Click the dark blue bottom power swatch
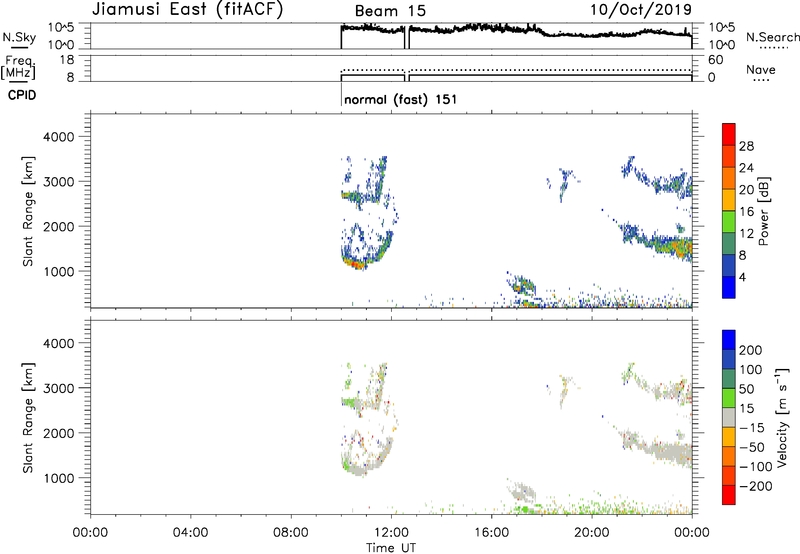 coord(729,287)
